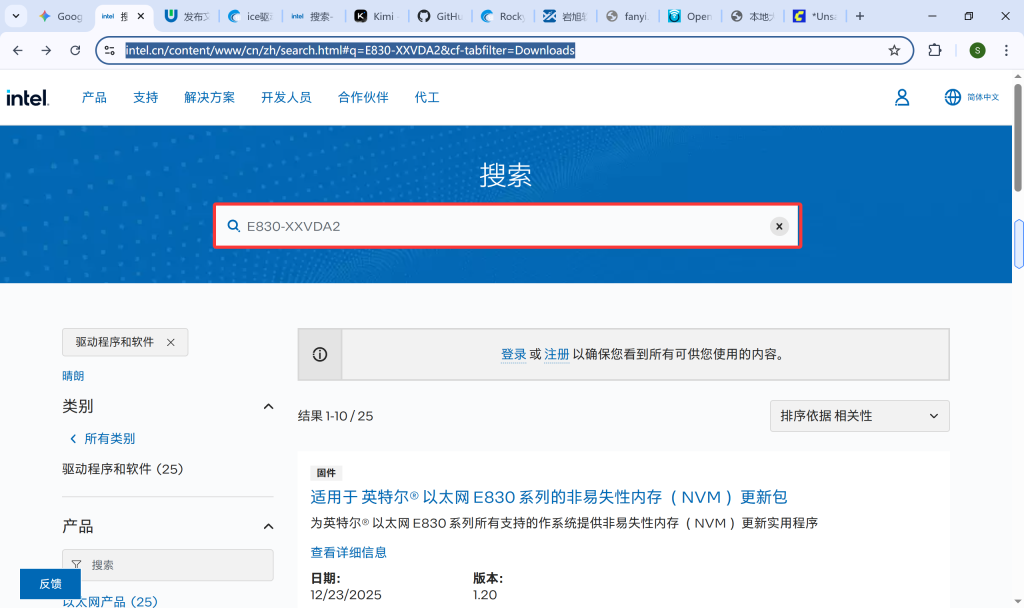Click the product filter 搜索 field
This screenshot has width=1024, height=608.
[175, 565]
